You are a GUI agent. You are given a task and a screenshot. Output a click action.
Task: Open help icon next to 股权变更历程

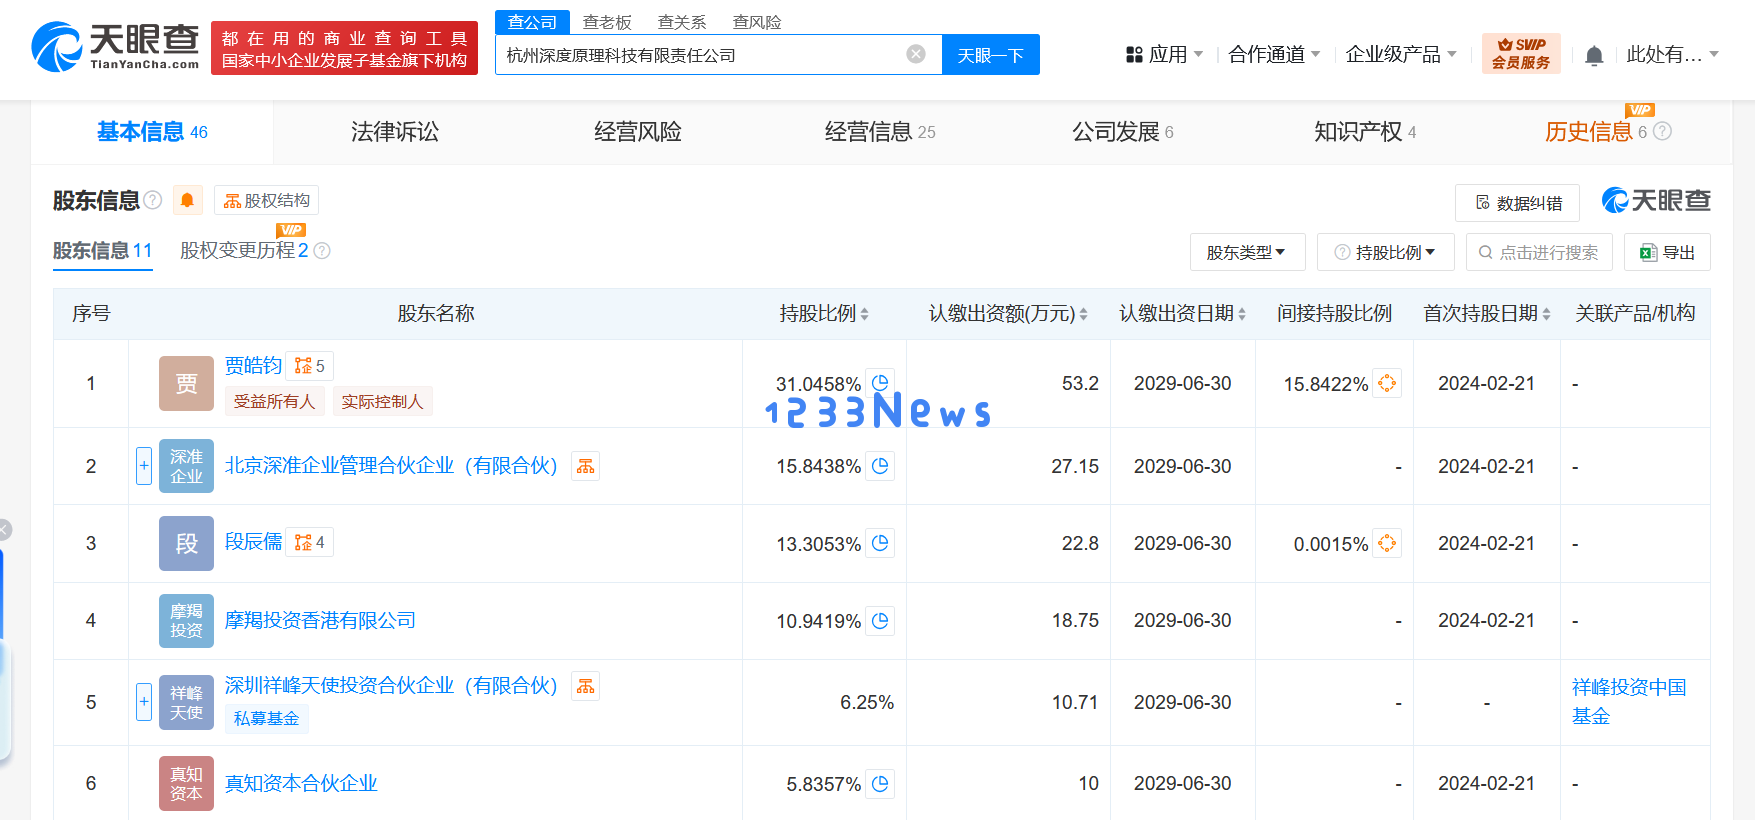click(322, 251)
